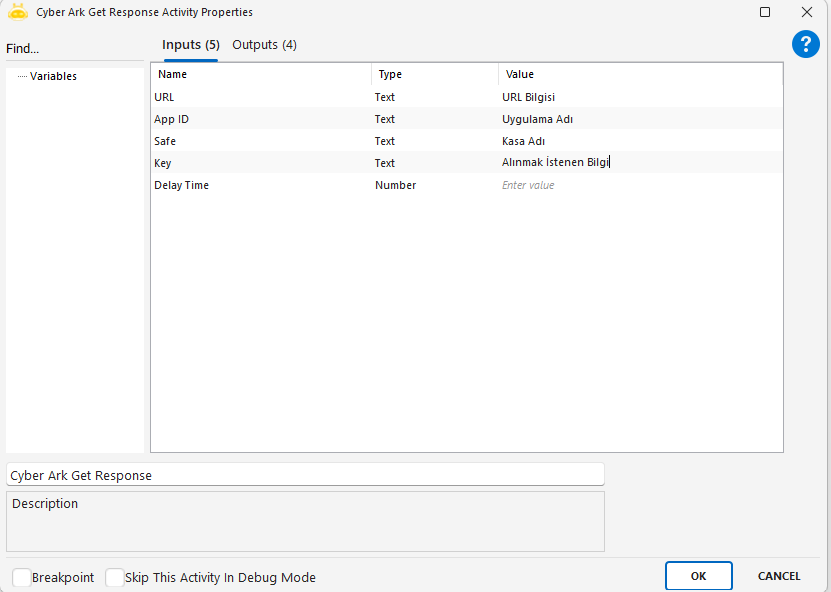Maximize the properties dialog window
The width and height of the screenshot is (831, 592).
point(765,12)
